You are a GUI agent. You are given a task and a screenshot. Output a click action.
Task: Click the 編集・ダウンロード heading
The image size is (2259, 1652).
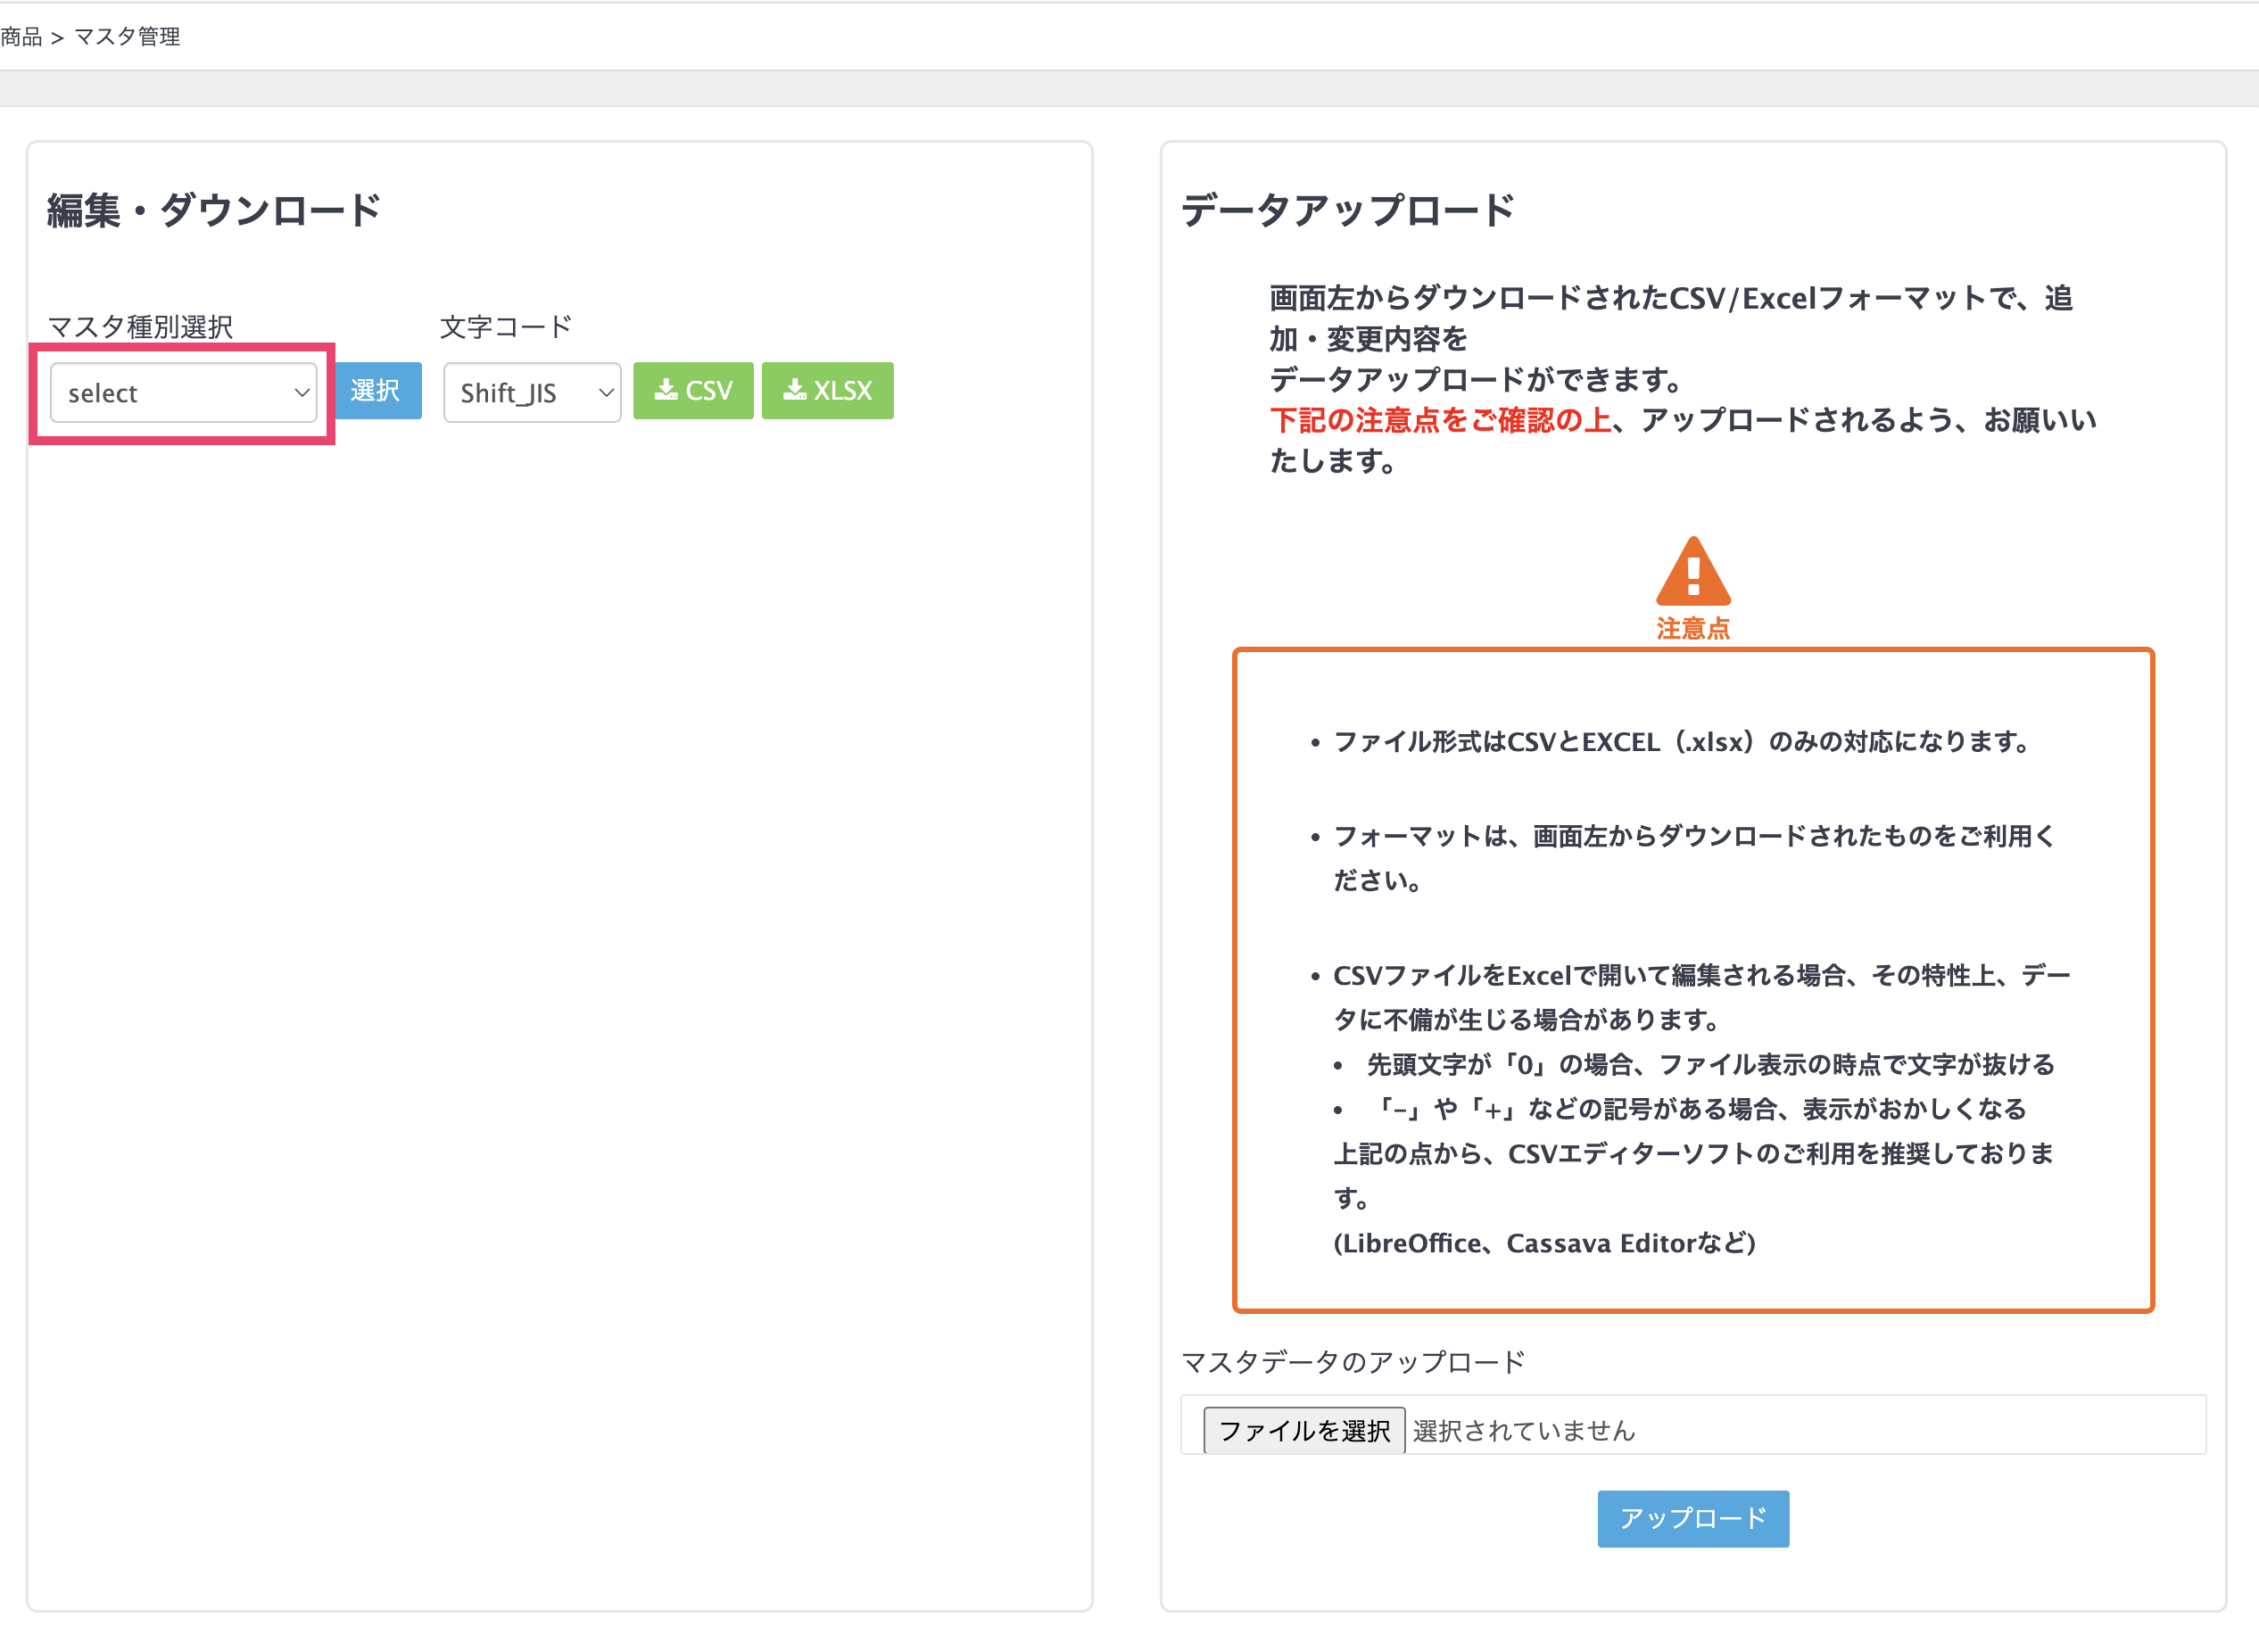[x=214, y=210]
